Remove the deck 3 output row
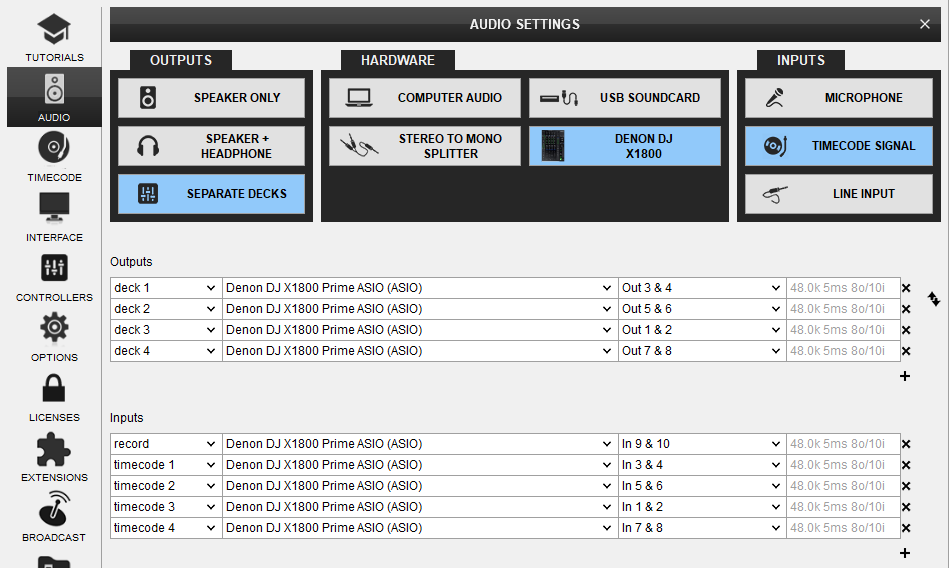Image resolution: width=949 pixels, height=568 pixels. tap(906, 330)
